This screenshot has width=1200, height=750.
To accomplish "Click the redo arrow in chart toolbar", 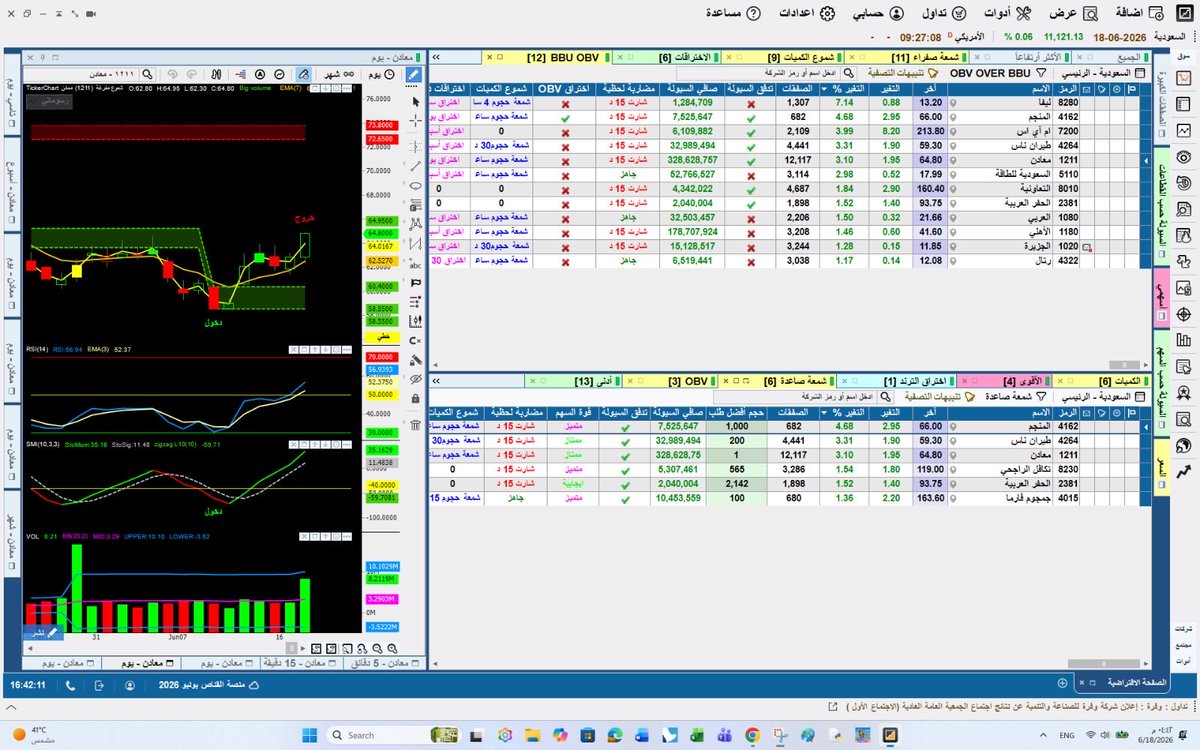I will coord(192,74).
